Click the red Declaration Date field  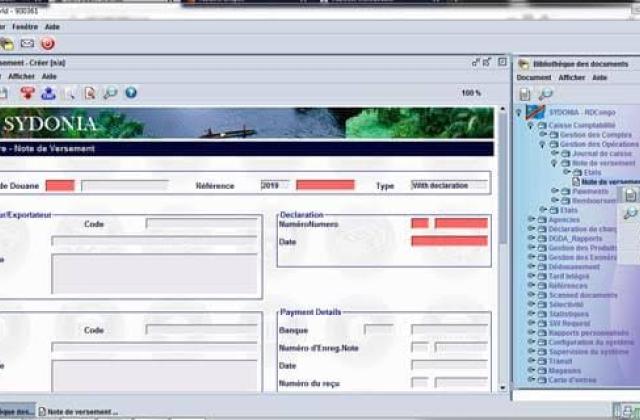point(449,241)
